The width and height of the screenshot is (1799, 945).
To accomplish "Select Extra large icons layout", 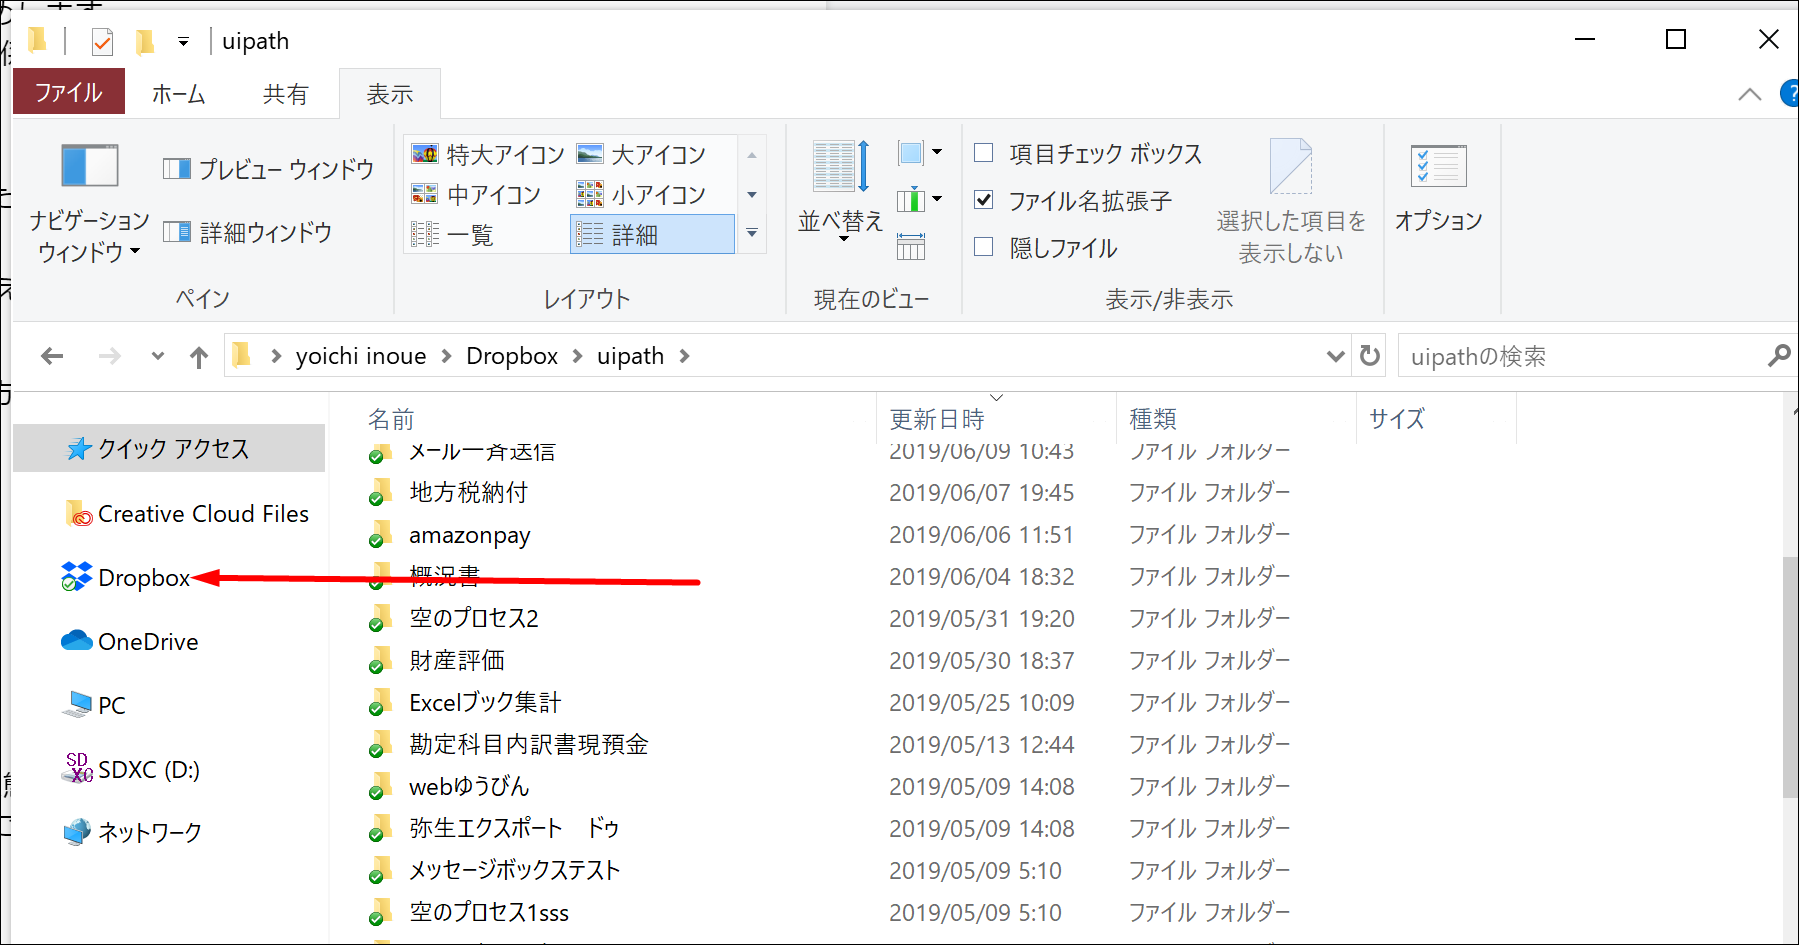I will point(488,155).
